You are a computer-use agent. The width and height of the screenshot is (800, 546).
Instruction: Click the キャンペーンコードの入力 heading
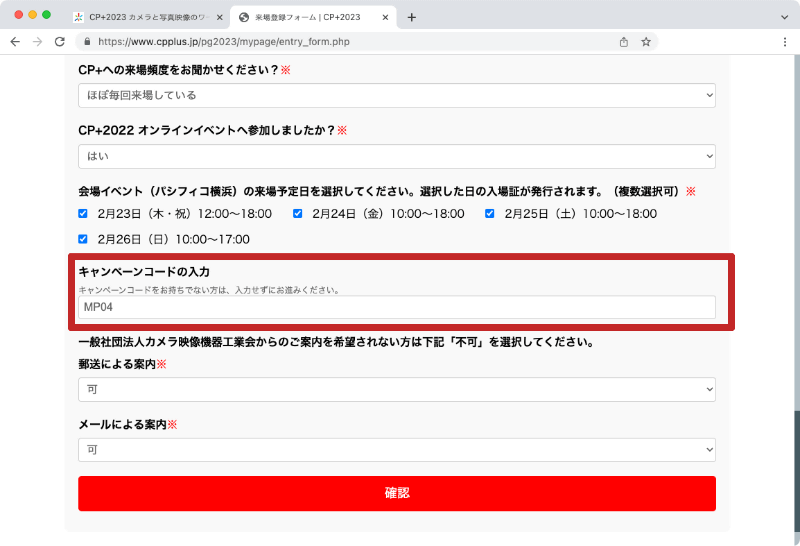(x=144, y=271)
